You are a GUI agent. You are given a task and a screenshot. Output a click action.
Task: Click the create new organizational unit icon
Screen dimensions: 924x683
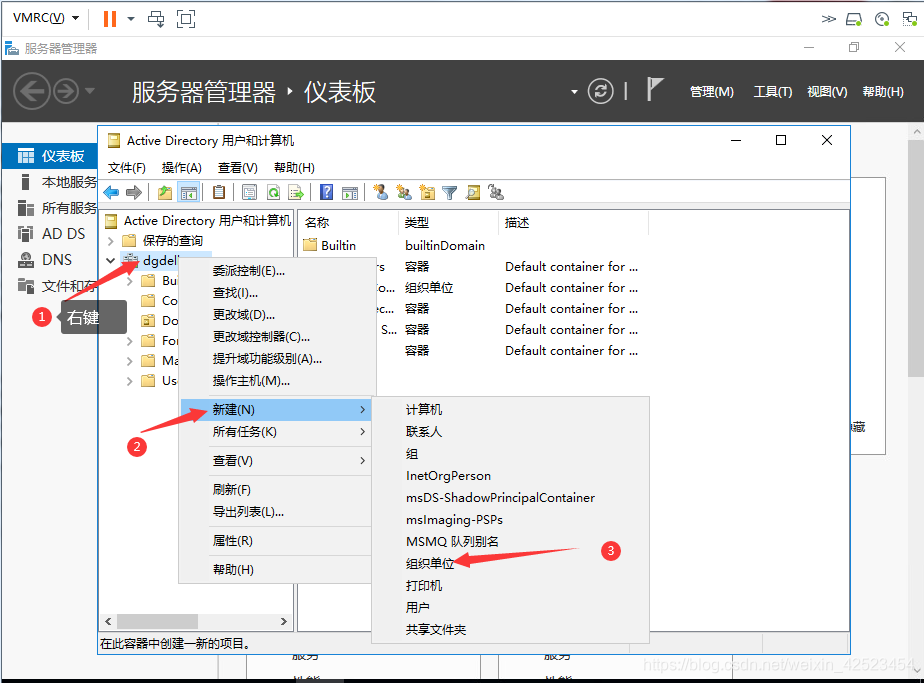click(x=427, y=193)
